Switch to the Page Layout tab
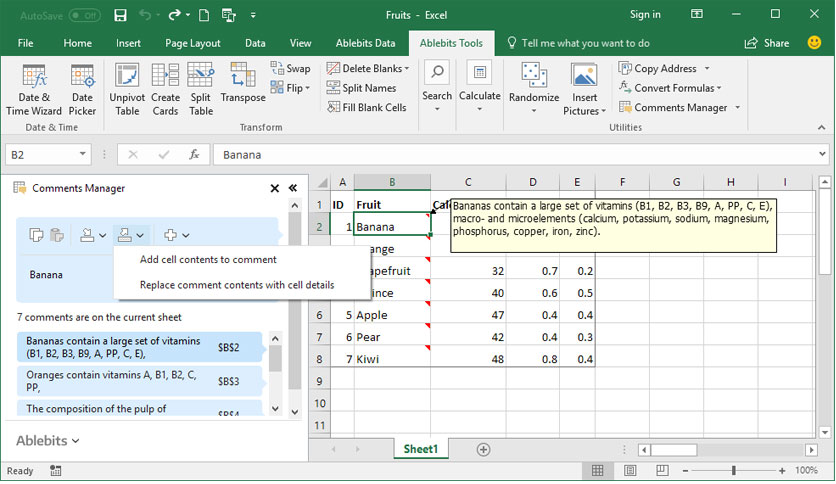 tap(192, 43)
